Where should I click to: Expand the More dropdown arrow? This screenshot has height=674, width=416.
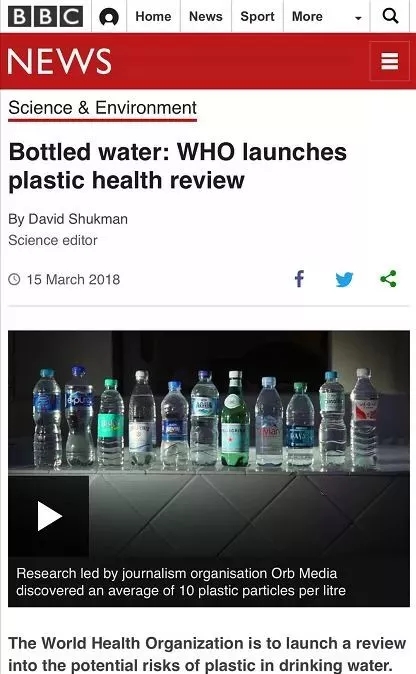pos(358,18)
